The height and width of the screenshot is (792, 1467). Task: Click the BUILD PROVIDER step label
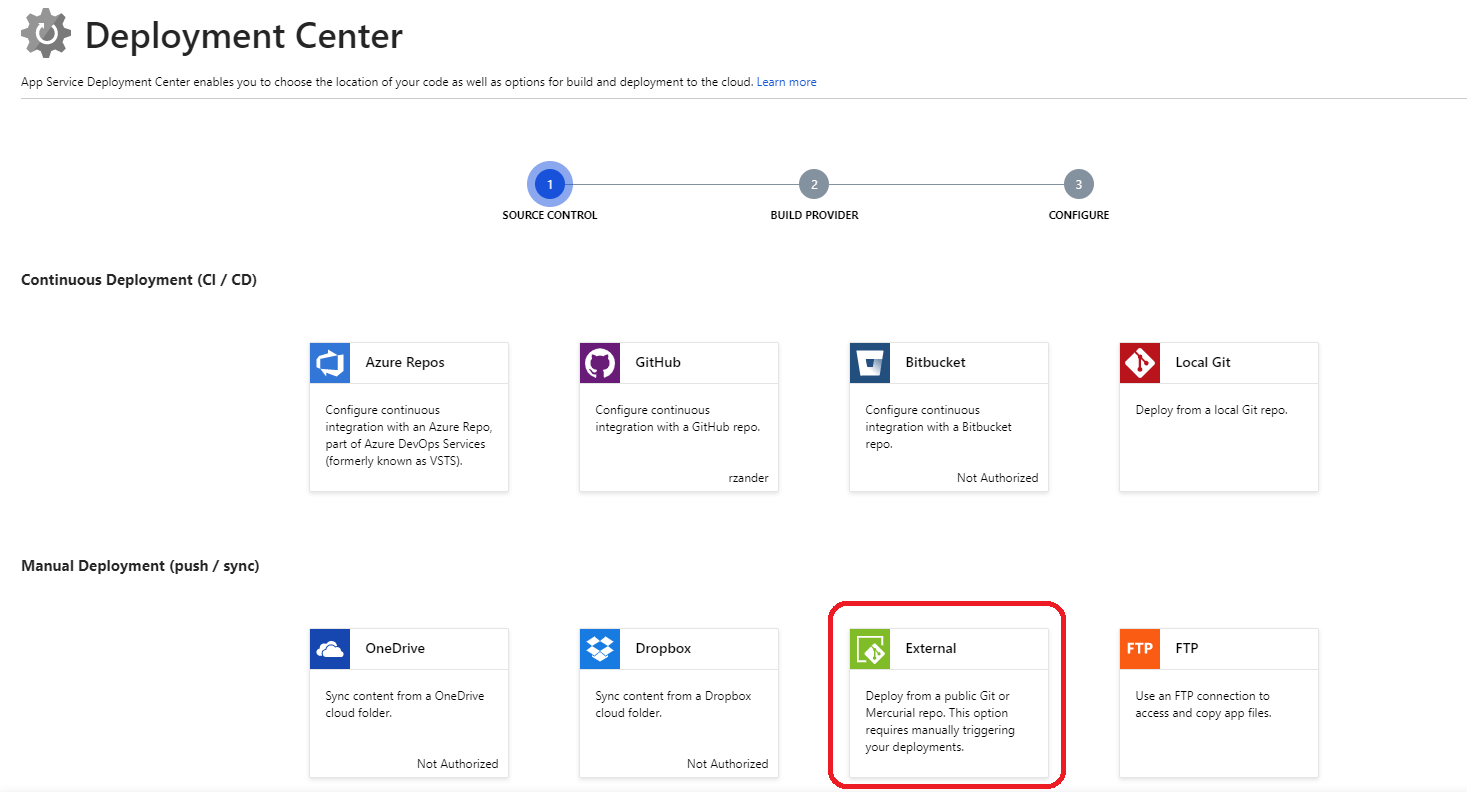814,215
